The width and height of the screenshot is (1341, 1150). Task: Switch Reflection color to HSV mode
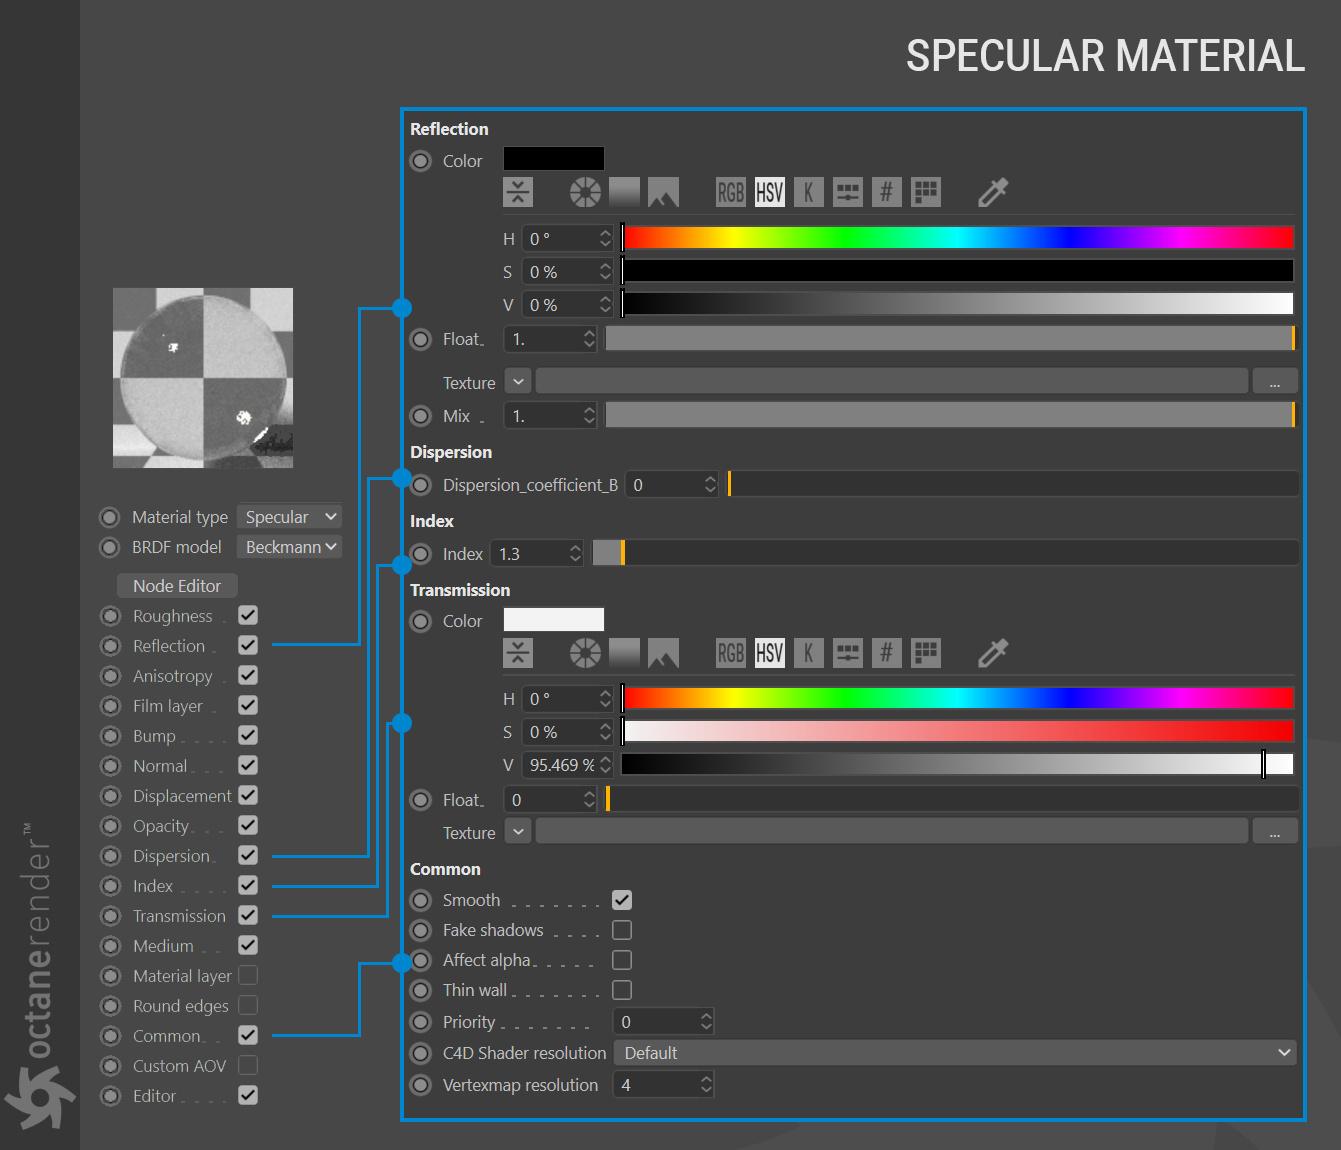(x=770, y=192)
